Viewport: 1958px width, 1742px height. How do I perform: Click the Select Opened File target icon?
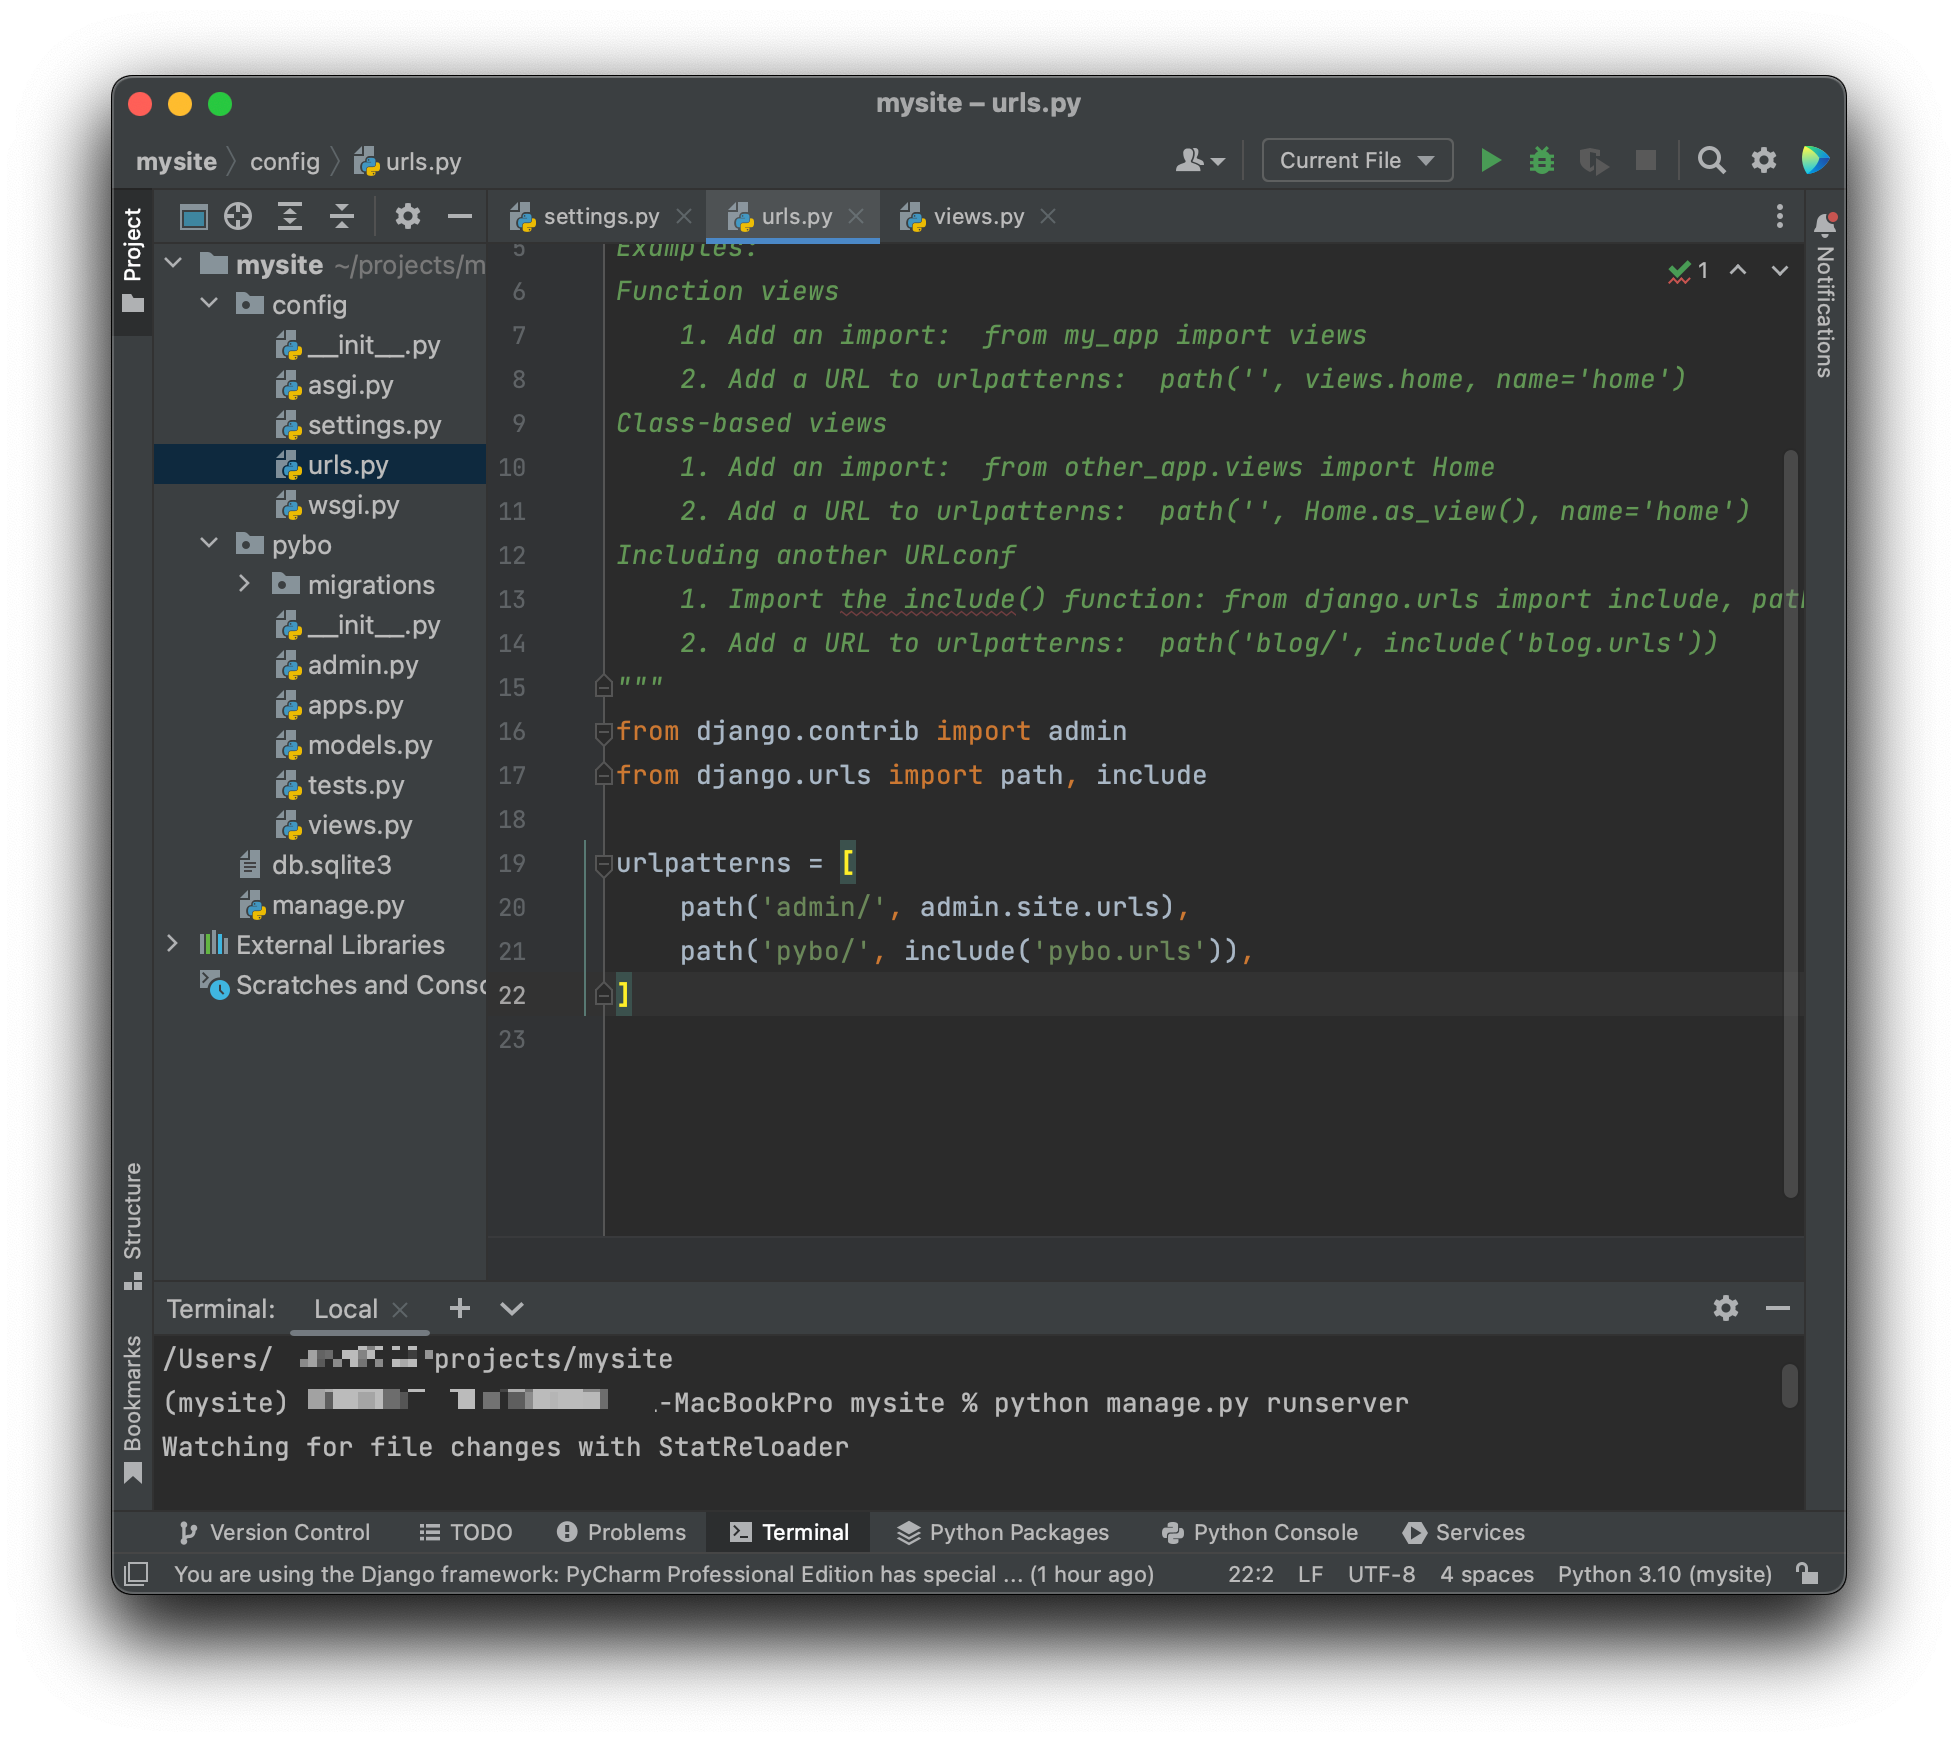click(x=238, y=216)
